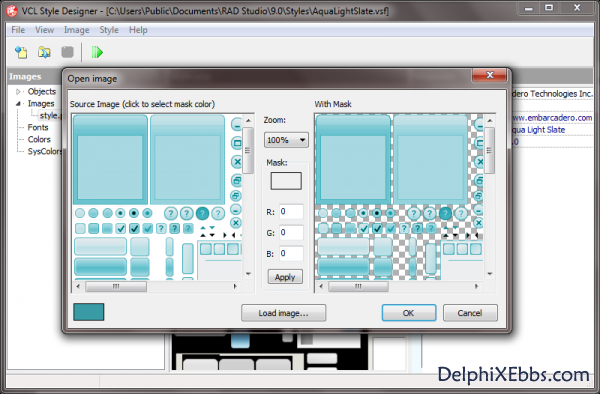Click the teal color swatch at bottom left
Screen dimensions: 600x394
88,312
